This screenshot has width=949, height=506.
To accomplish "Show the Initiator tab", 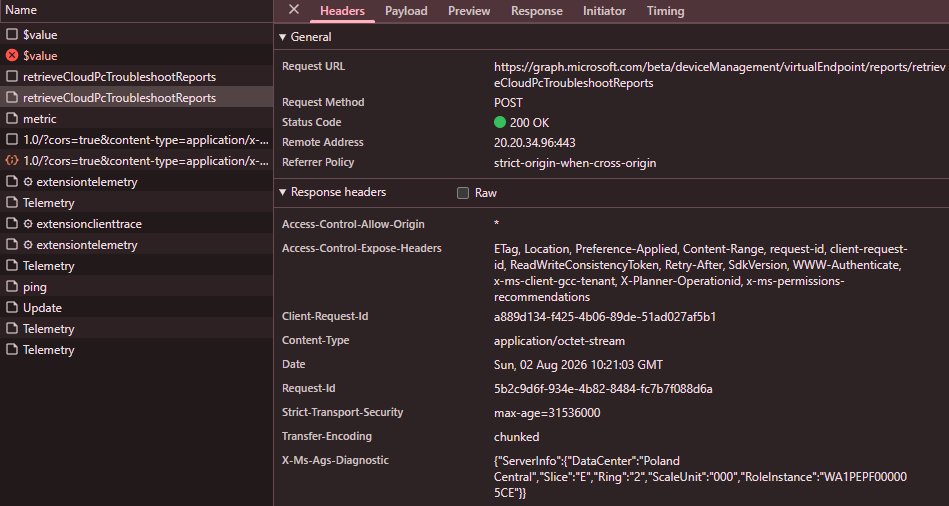I will pos(605,11).
